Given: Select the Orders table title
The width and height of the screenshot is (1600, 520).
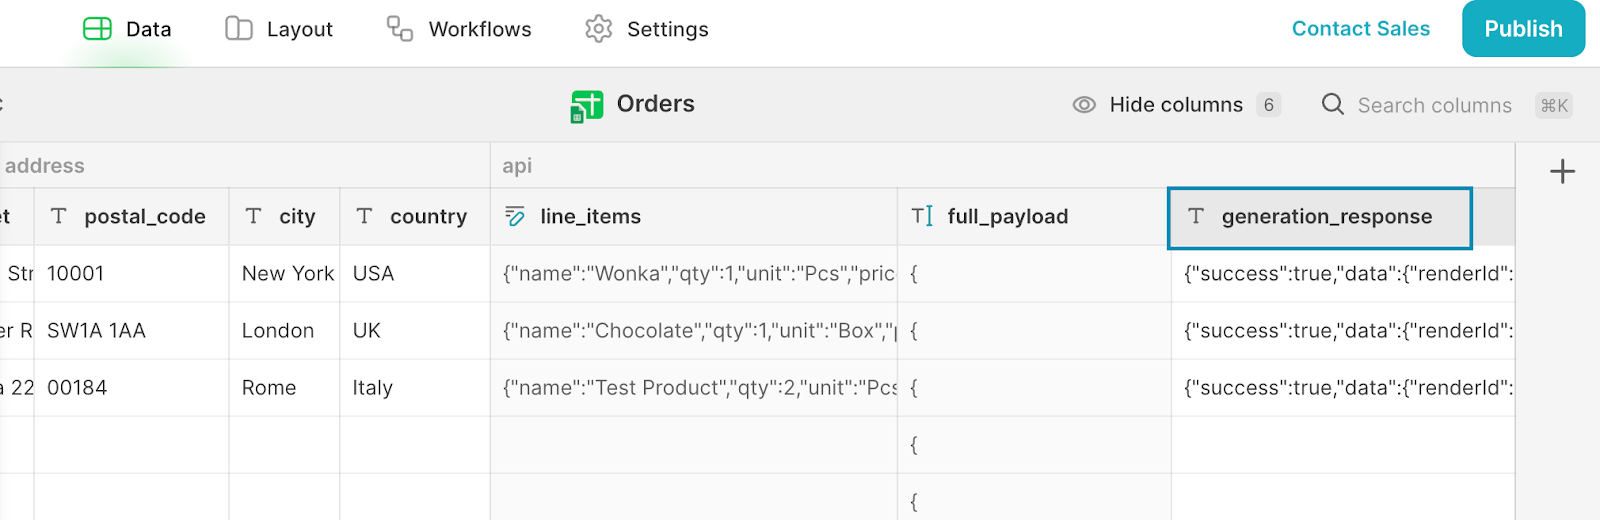Looking at the screenshot, I should [656, 104].
